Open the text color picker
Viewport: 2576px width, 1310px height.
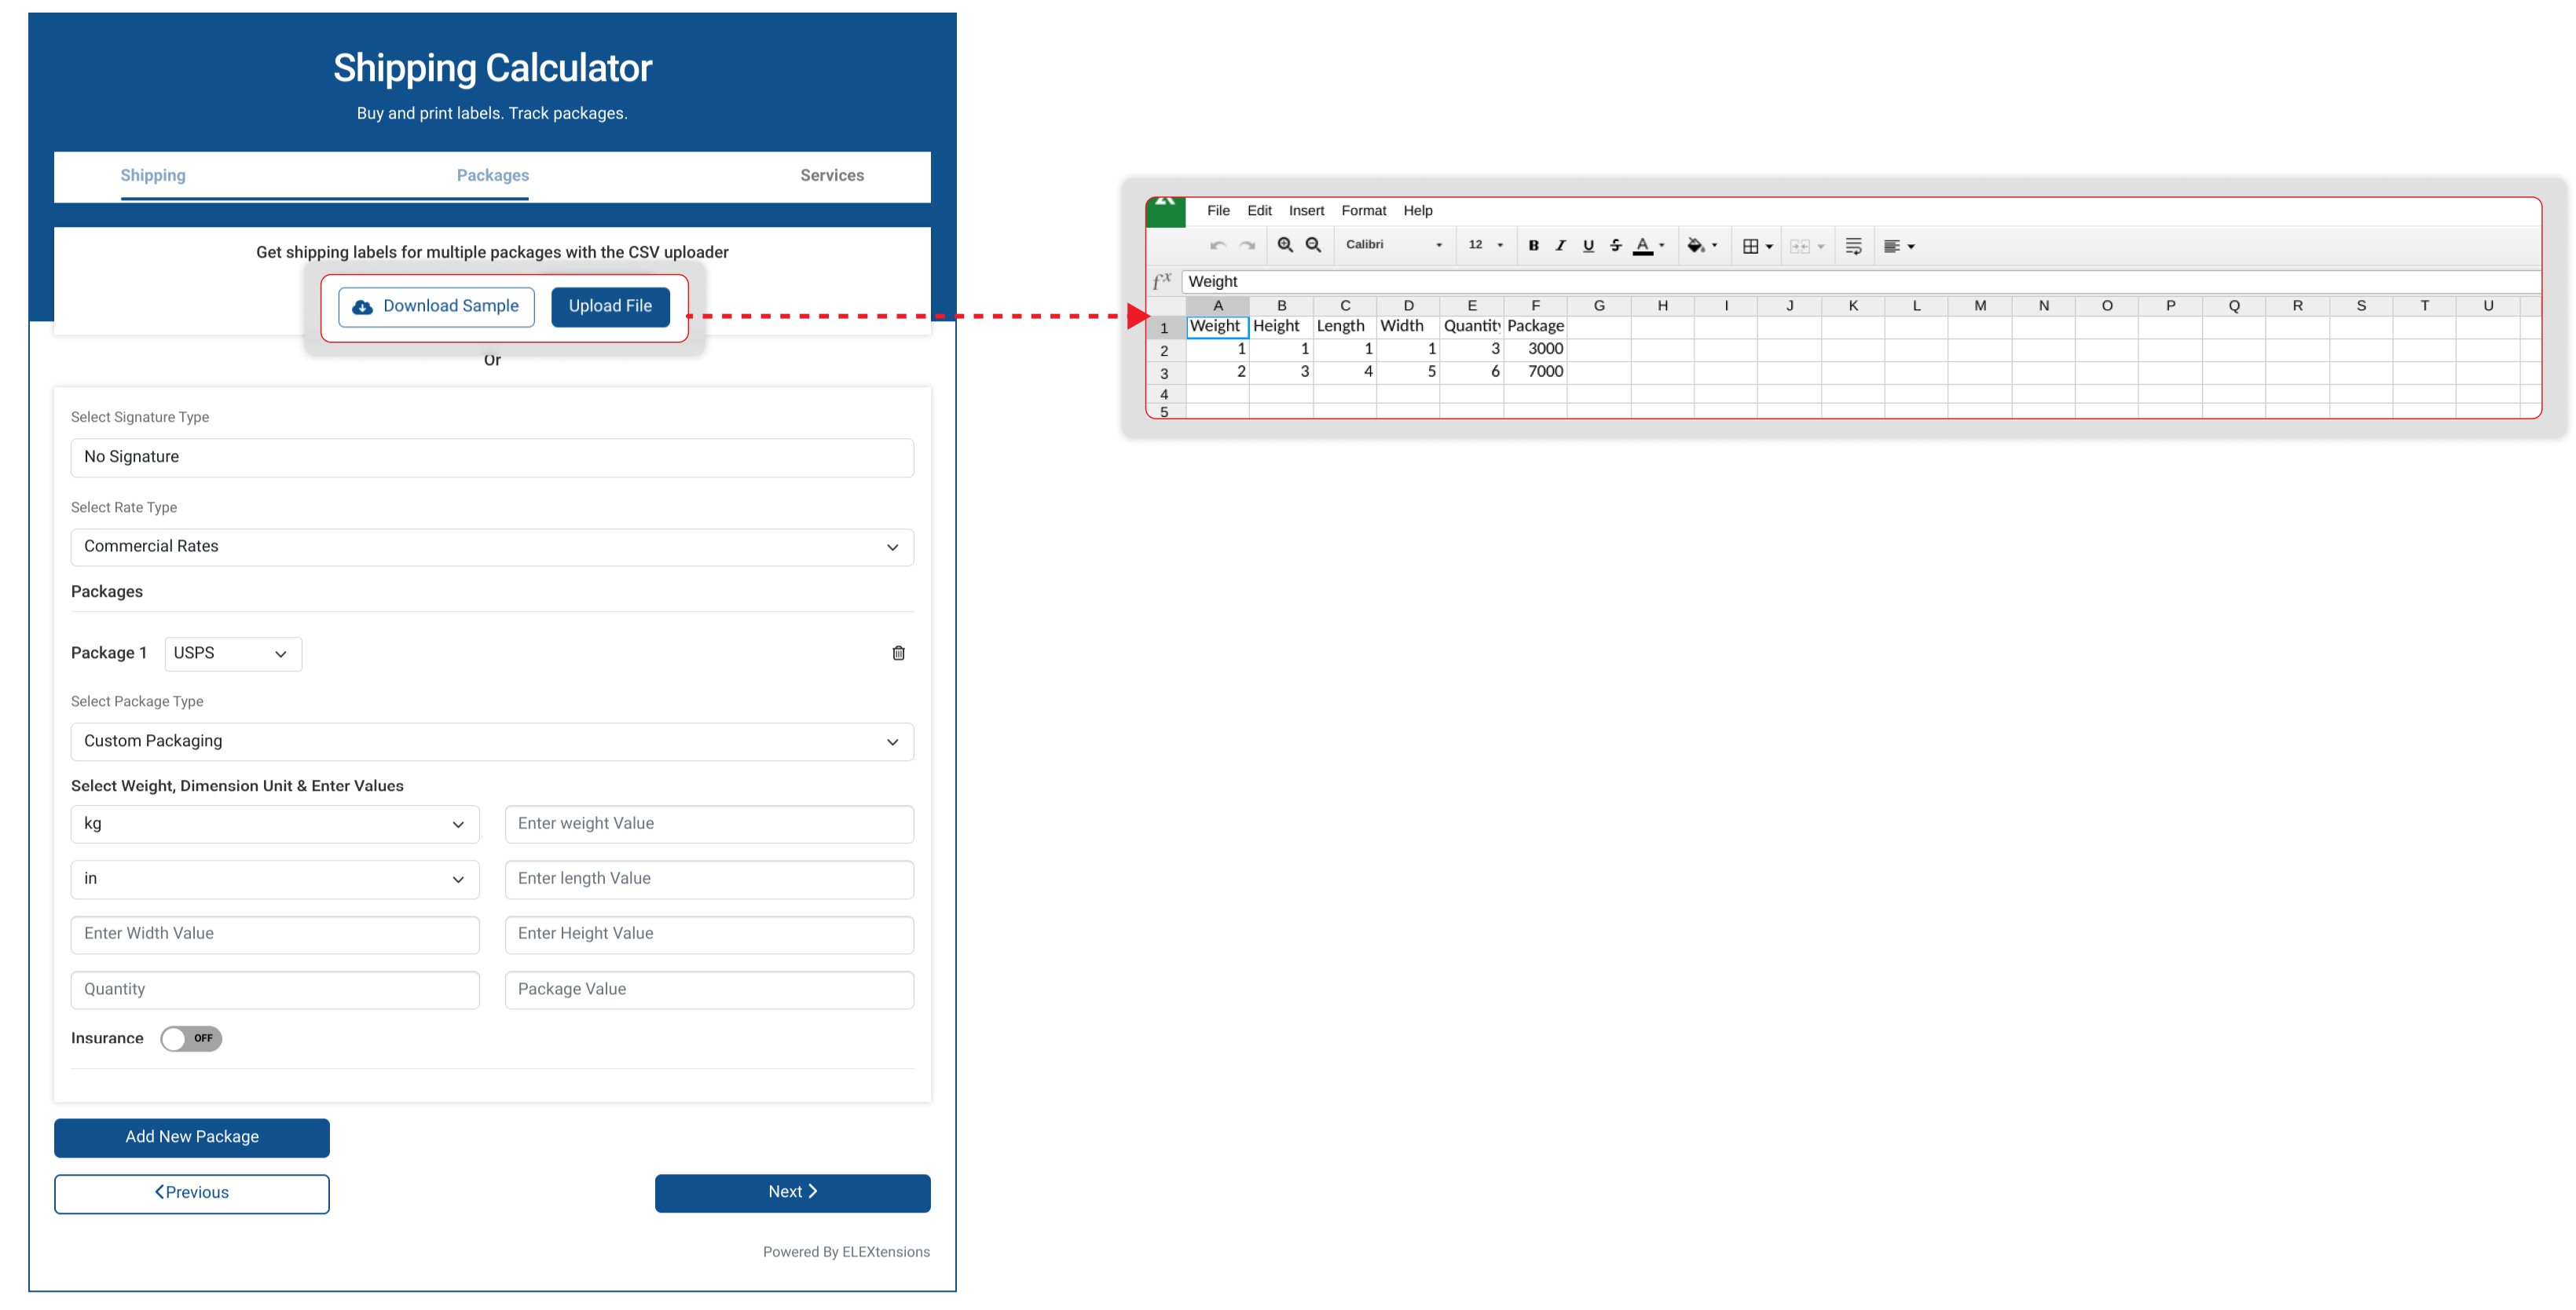[x=1643, y=245]
